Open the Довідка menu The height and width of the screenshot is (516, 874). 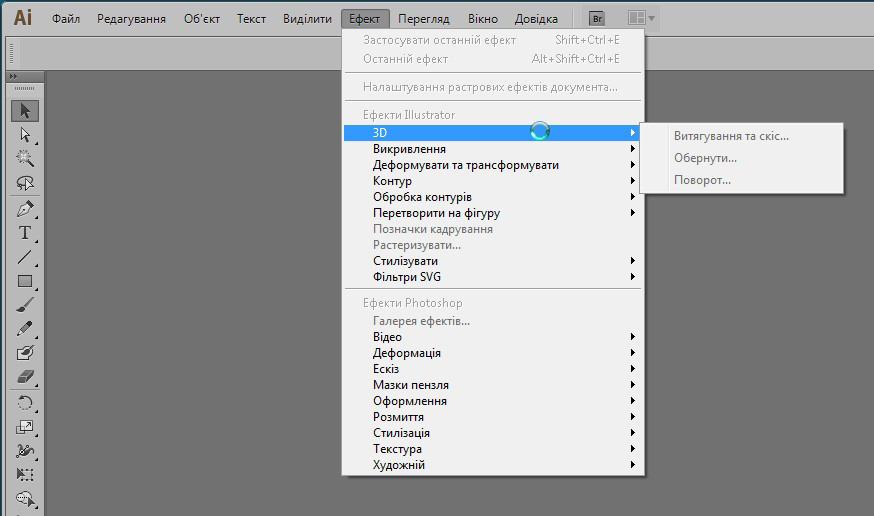(x=536, y=19)
